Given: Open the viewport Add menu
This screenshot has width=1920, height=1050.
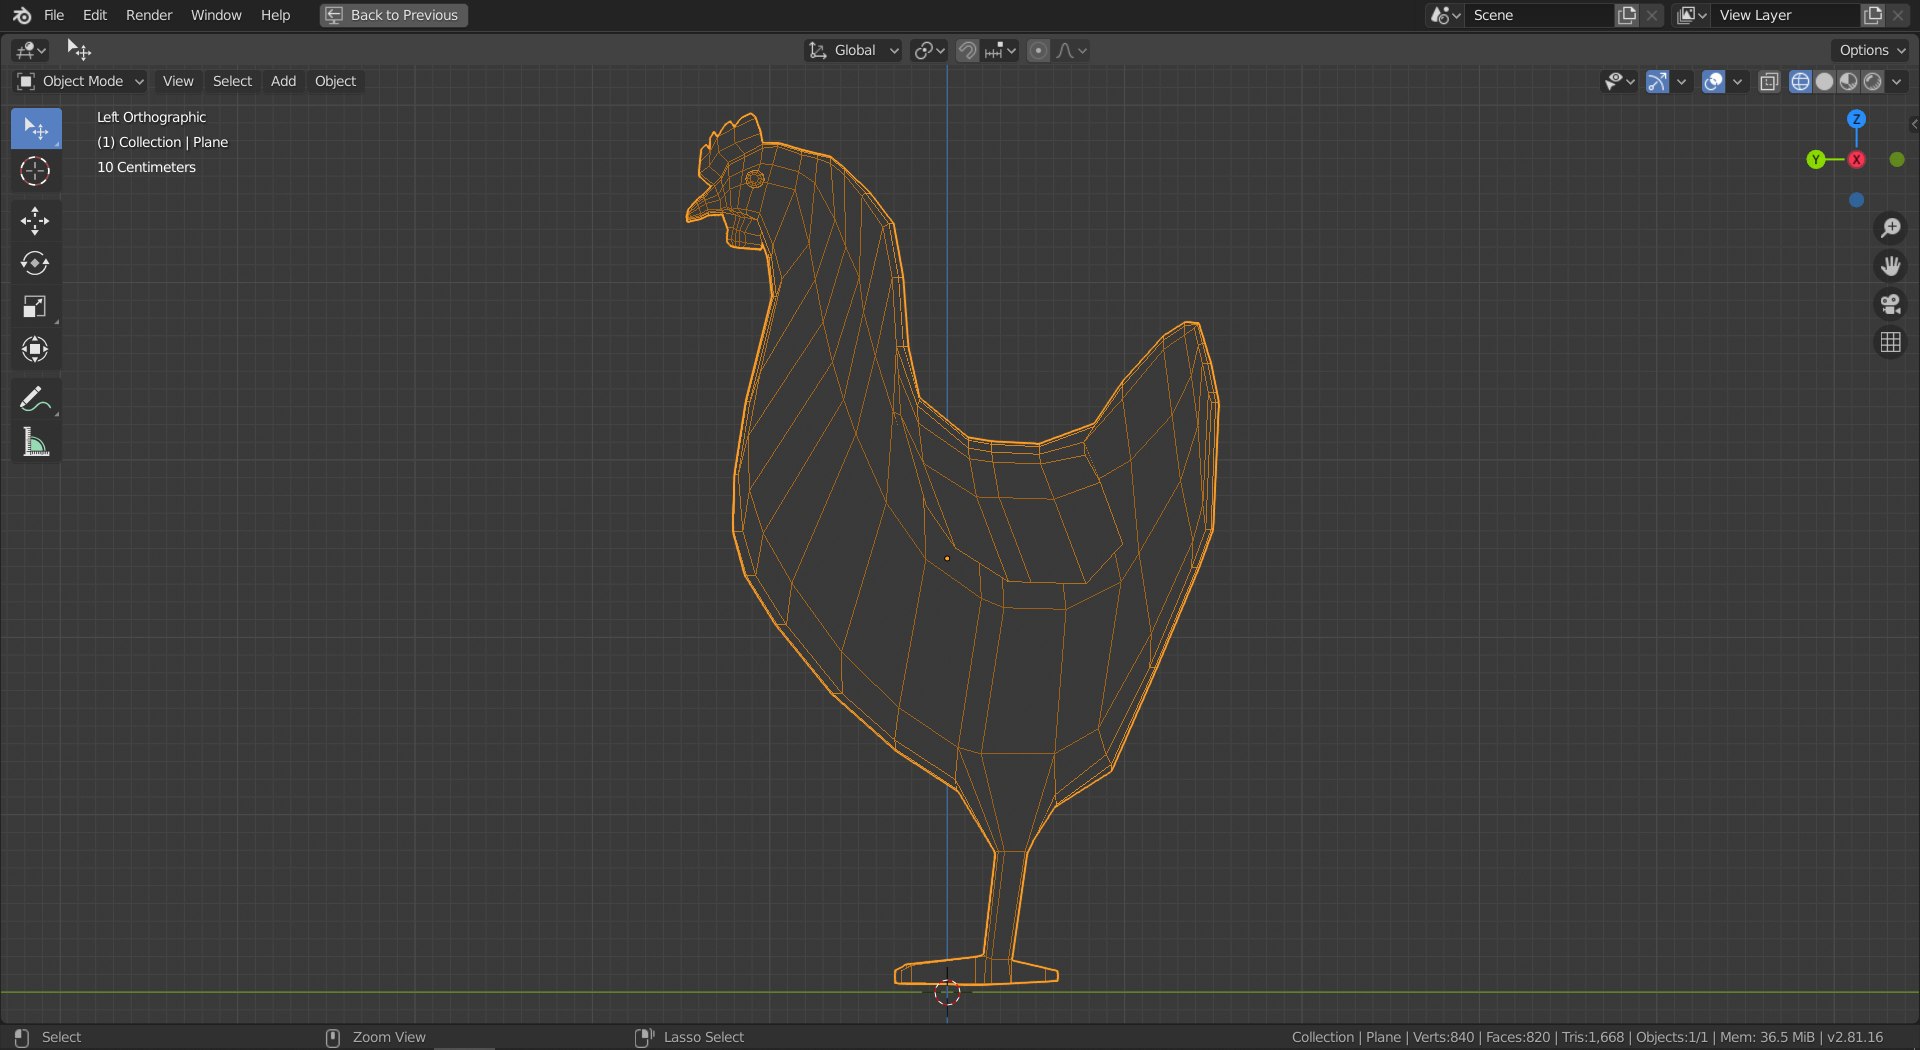Looking at the screenshot, I should (283, 81).
